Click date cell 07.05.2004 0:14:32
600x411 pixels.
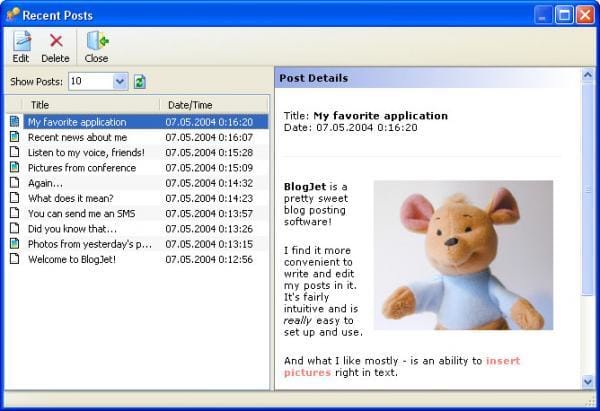pos(209,183)
